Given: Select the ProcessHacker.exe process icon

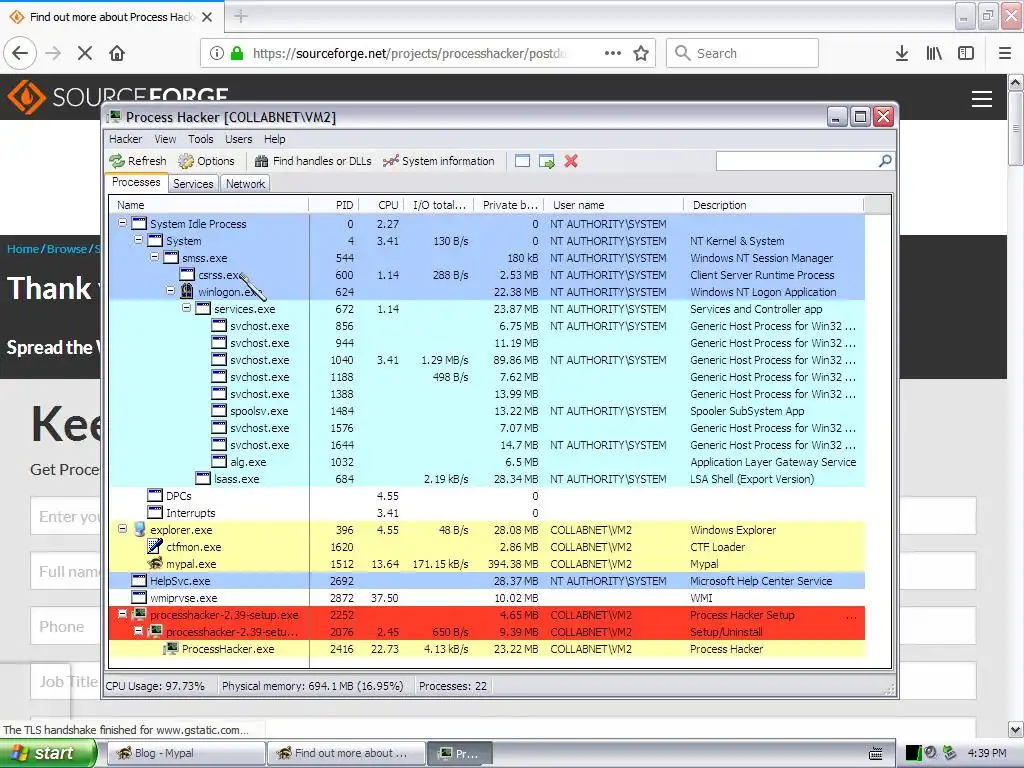Looking at the screenshot, I should [x=171, y=648].
